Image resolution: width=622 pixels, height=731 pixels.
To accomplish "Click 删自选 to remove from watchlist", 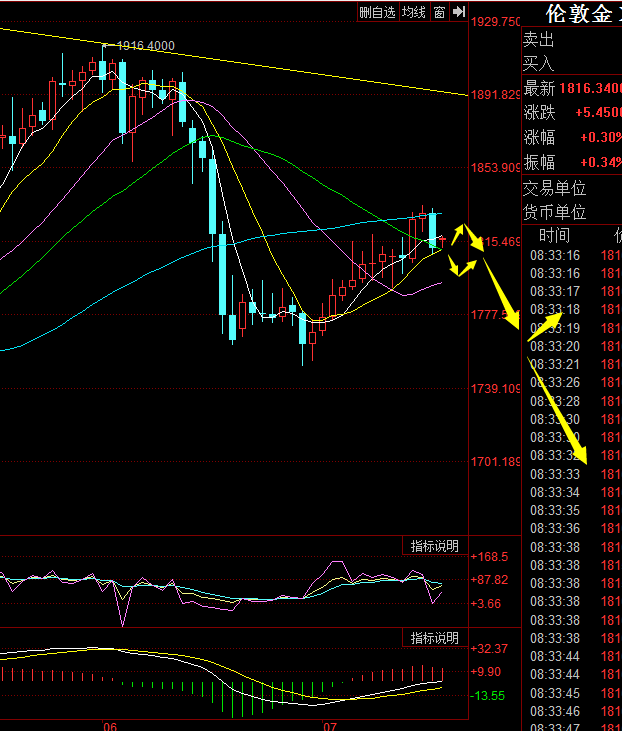I will coord(378,12).
